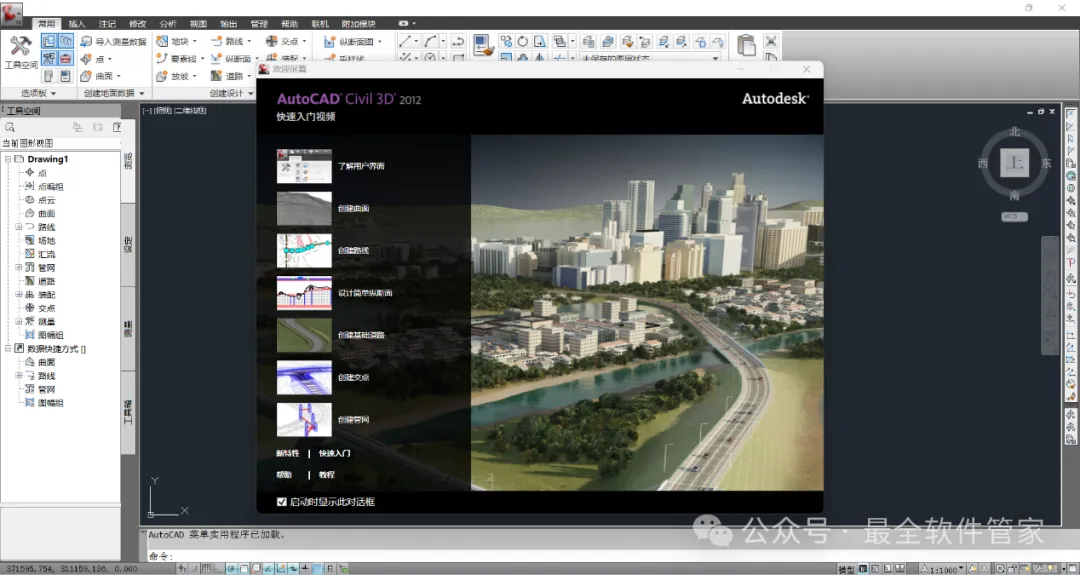The height and width of the screenshot is (575, 1080).
Task: Select the 汇流 tree item
Action: pyautogui.click(x=46, y=254)
